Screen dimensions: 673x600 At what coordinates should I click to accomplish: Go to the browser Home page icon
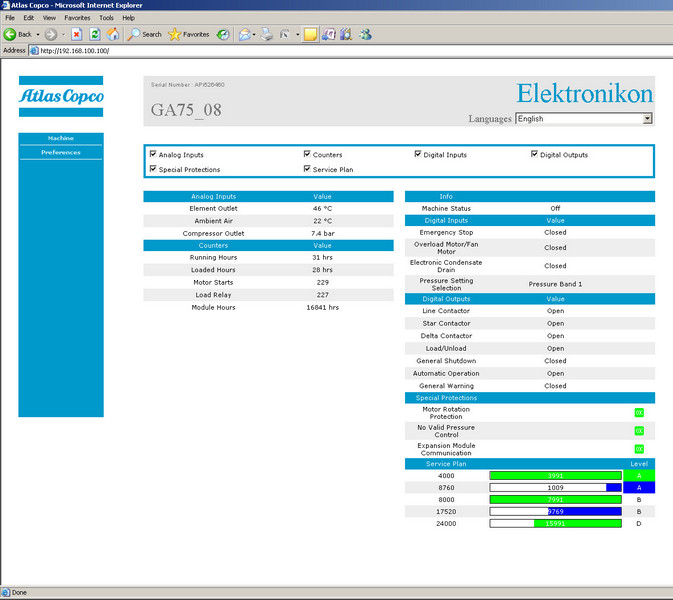(x=113, y=34)
